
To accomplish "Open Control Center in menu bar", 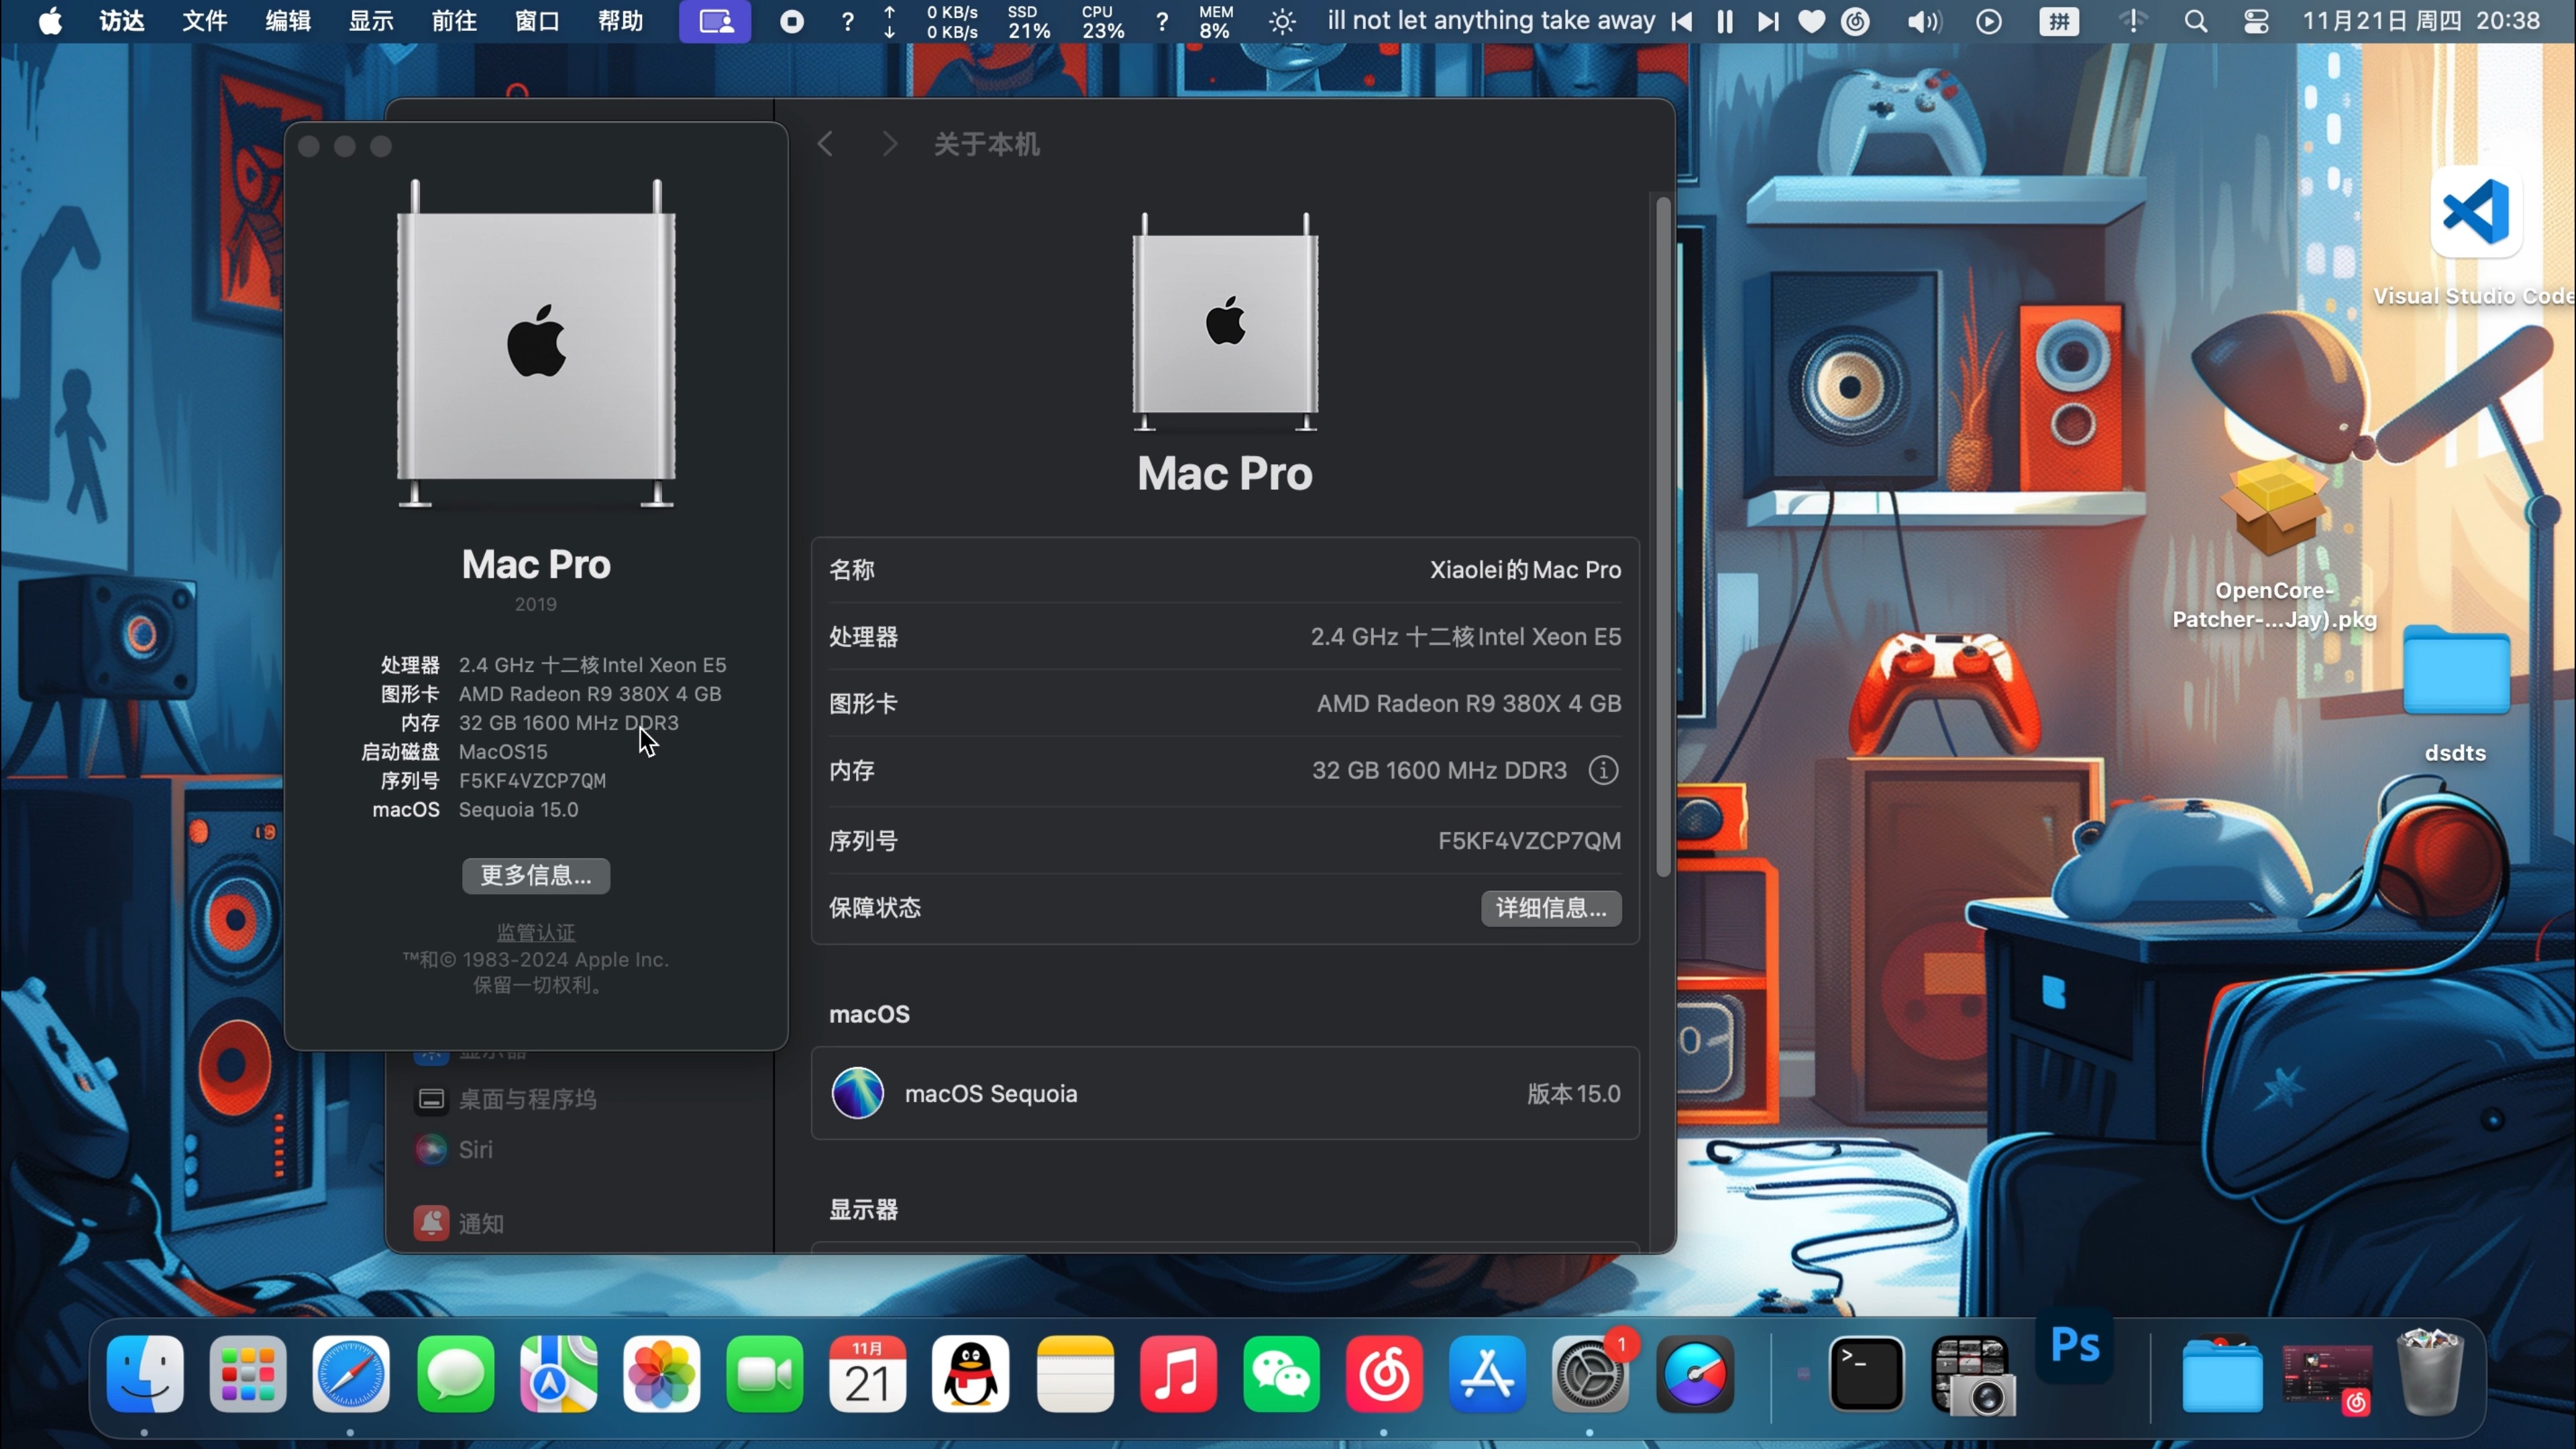I will [2256, 21].
